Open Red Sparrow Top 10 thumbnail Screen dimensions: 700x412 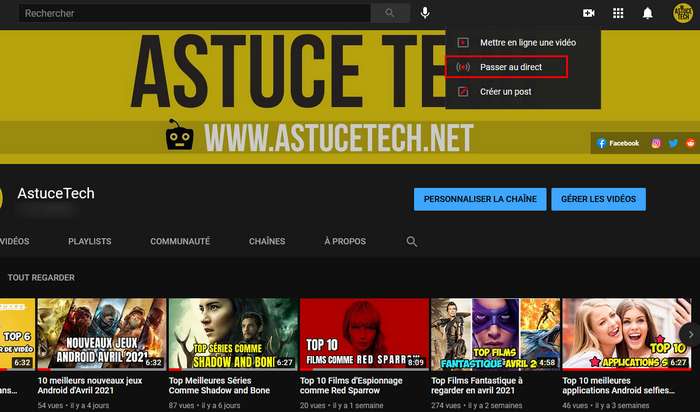pyautogui.click(x=364, y=334)
